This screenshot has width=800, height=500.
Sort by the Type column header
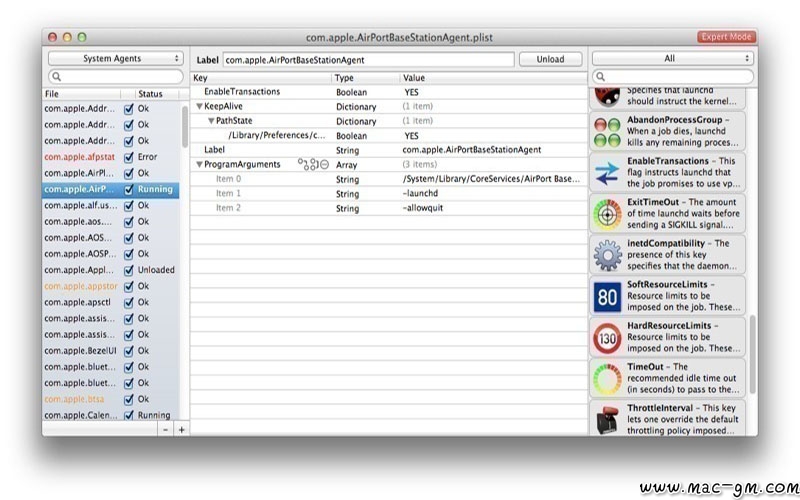click(366, 78)
